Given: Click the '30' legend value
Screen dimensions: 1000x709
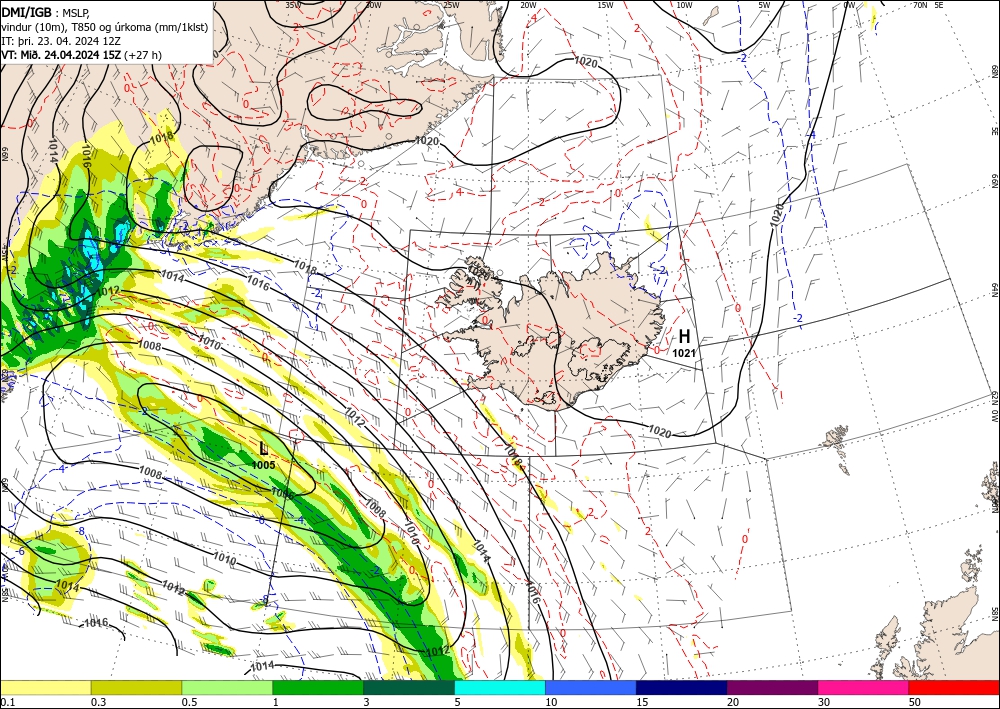Looking at the screenshot, I should [824, 702].
